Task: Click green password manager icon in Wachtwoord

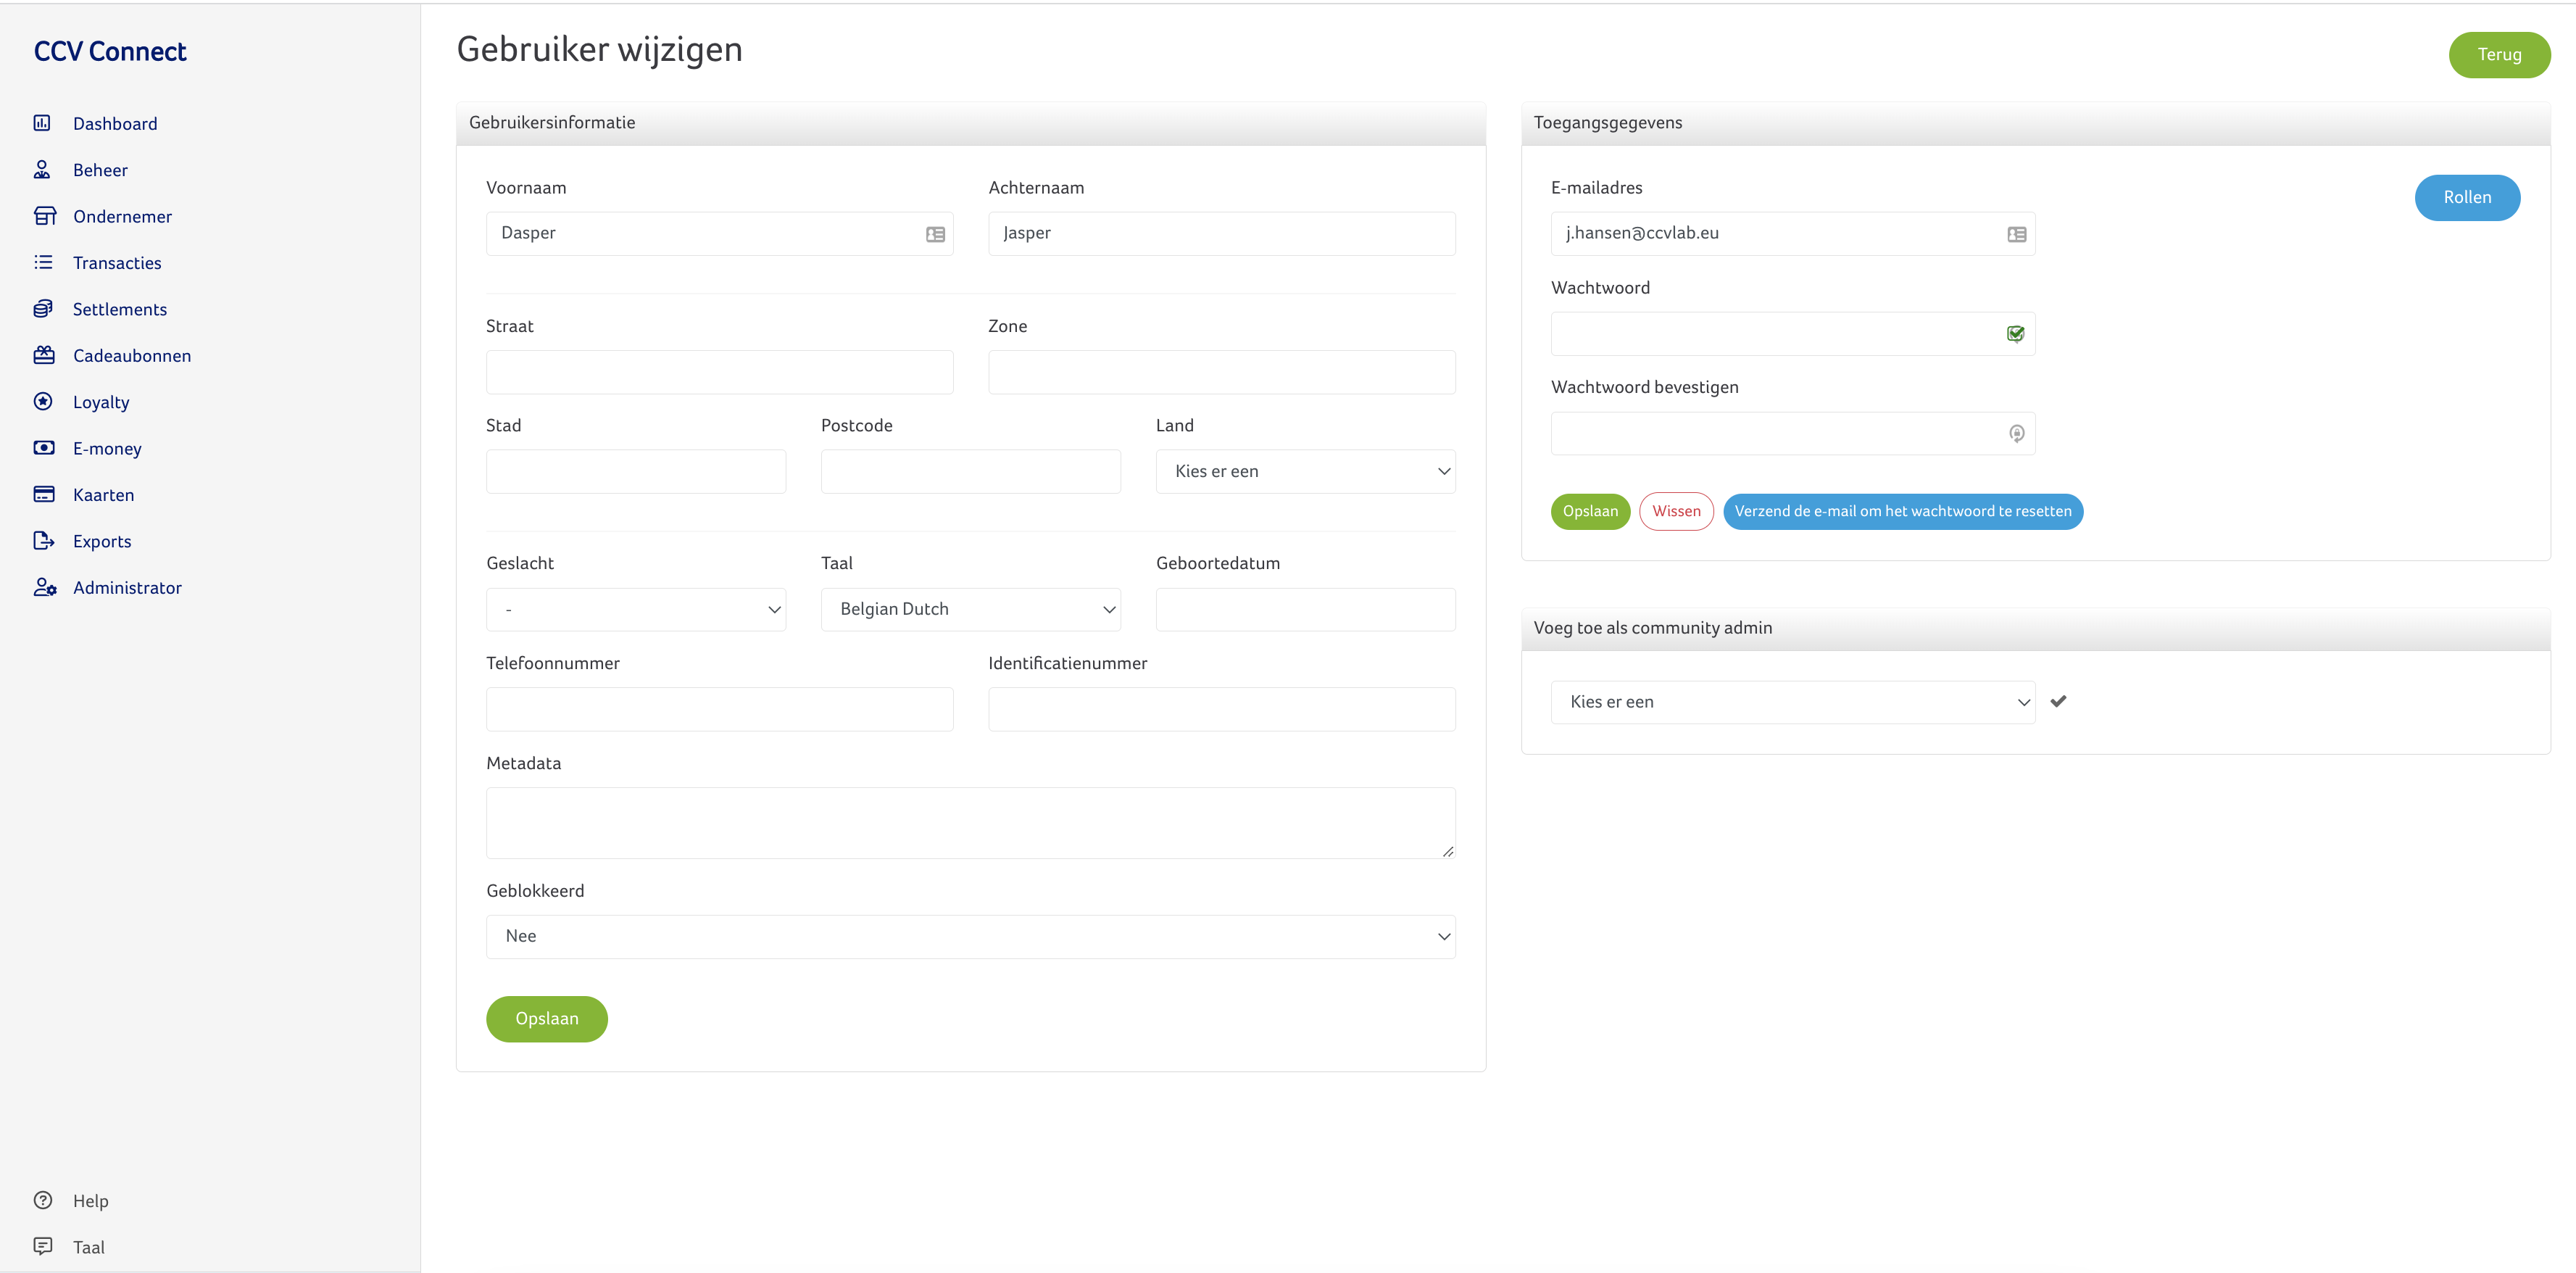Action: (x=2015, y=334)
